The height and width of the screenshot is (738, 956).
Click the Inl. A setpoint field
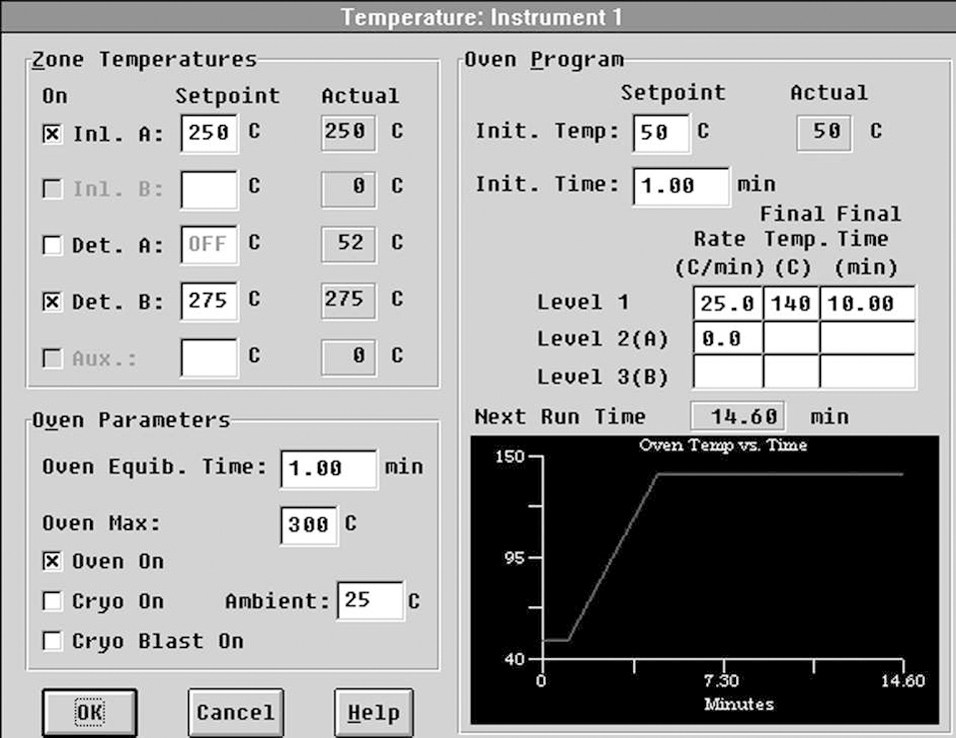pyautogui.click(x=209, y=133)
